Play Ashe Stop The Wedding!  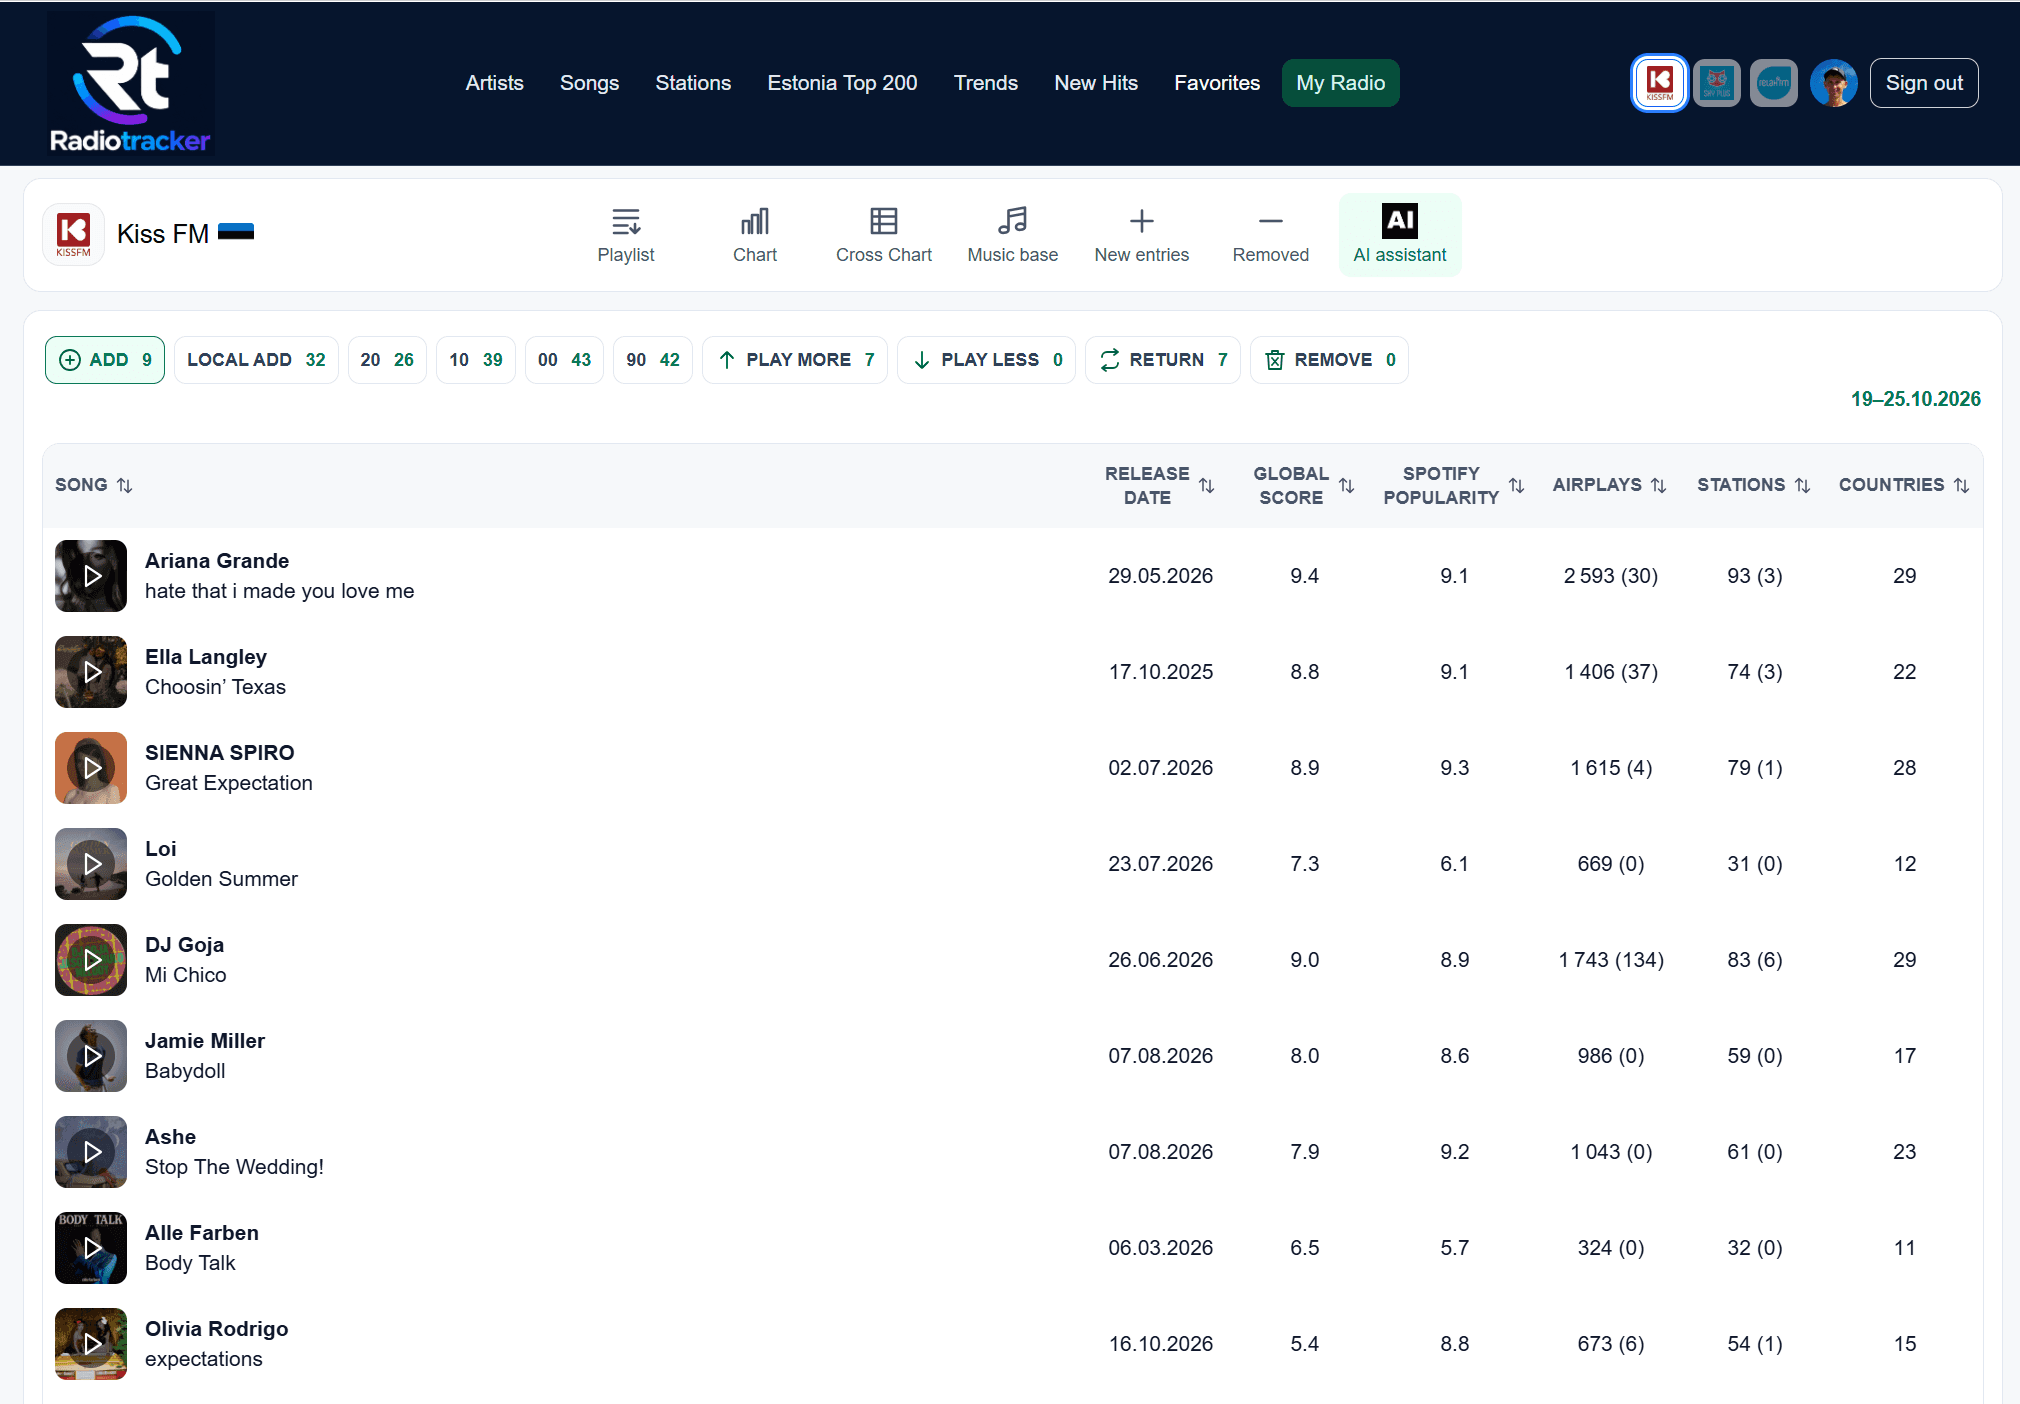(91, 1152)
